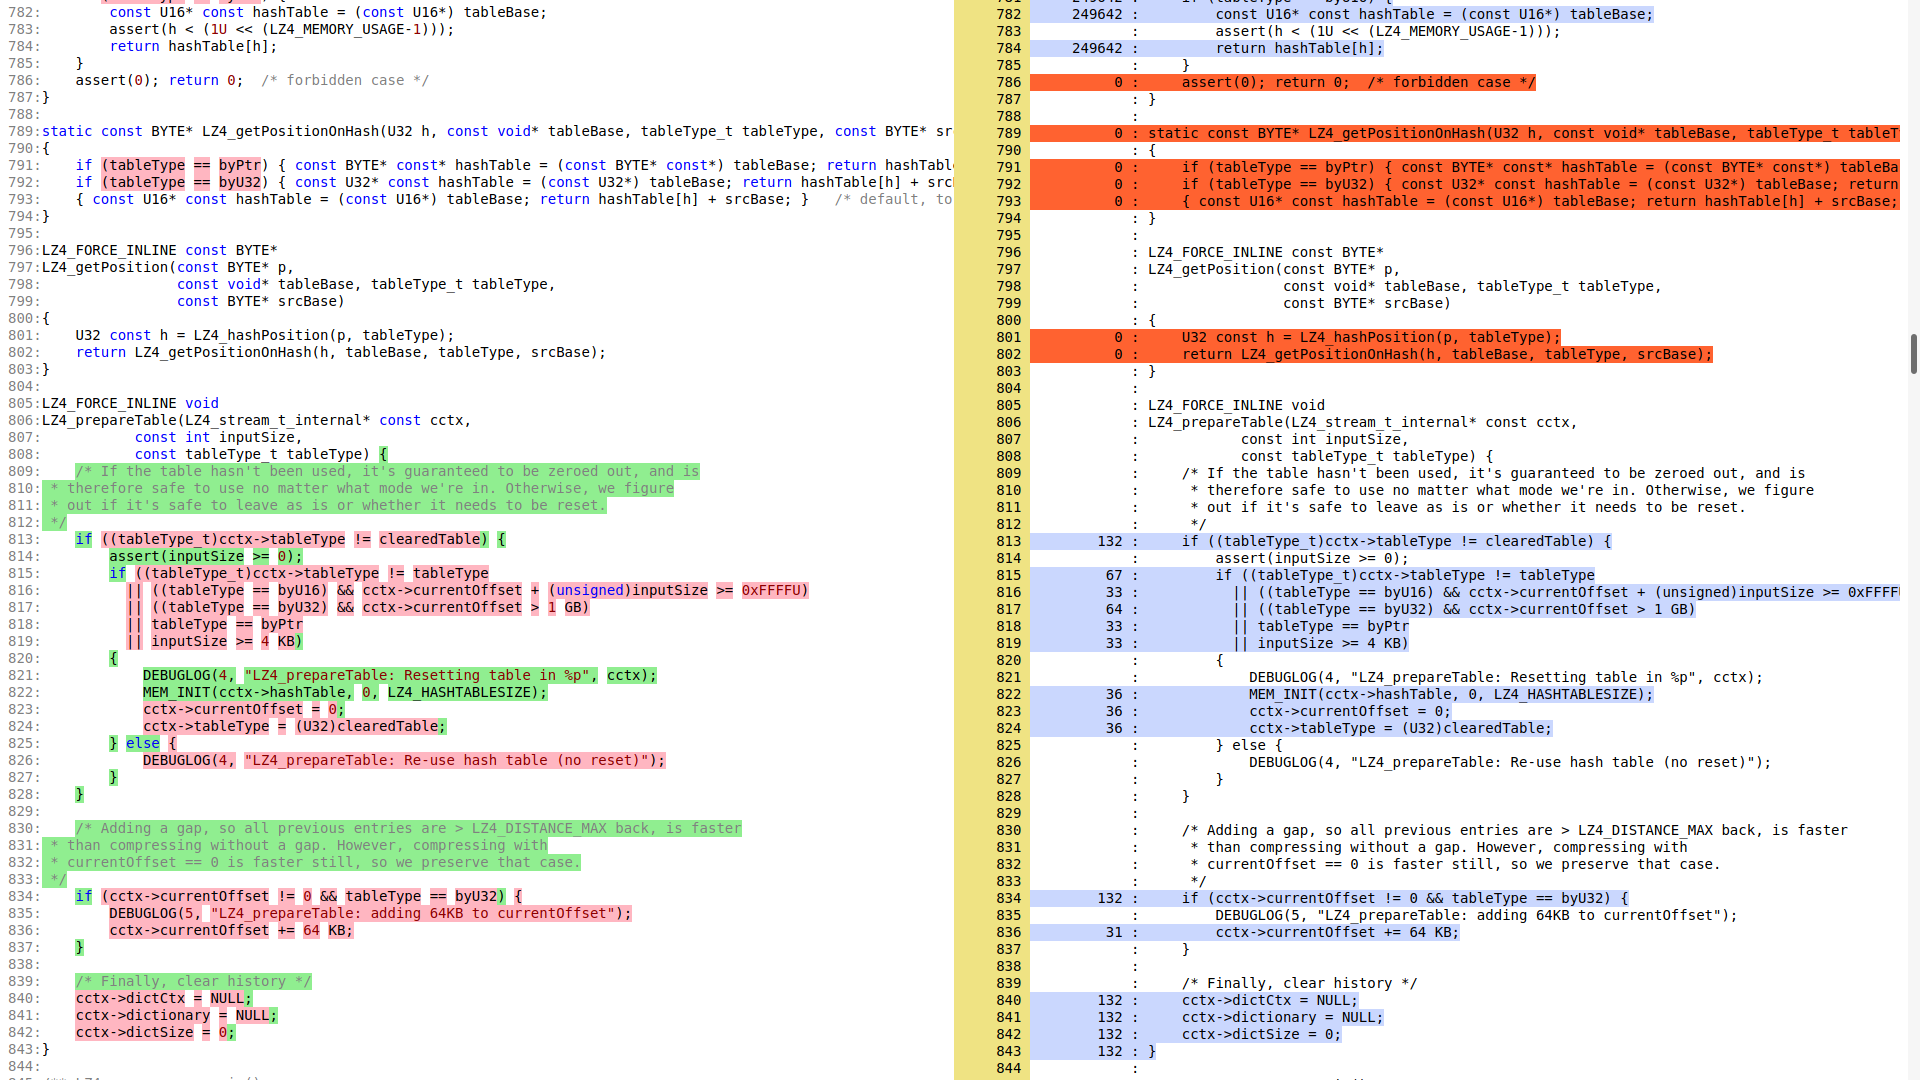Click 'return hashTable[h];' in left pane line 784
The height and width of the screenshot is (1080, 1920).
point(193,46)
